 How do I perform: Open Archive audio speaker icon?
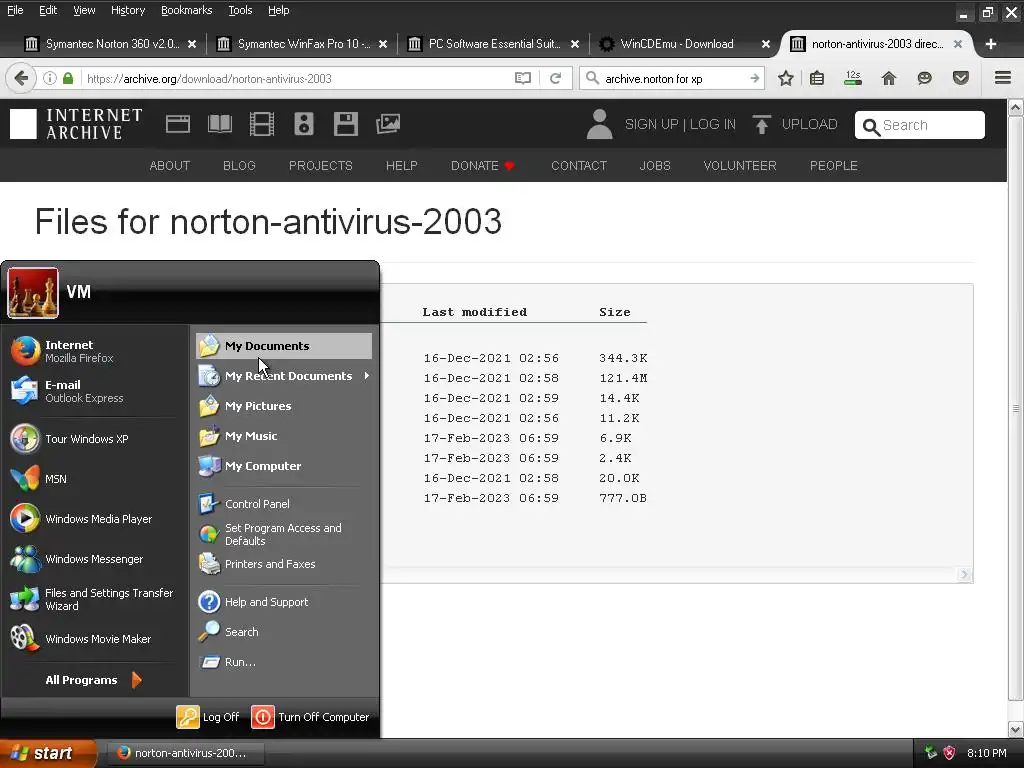pos(304,124)
